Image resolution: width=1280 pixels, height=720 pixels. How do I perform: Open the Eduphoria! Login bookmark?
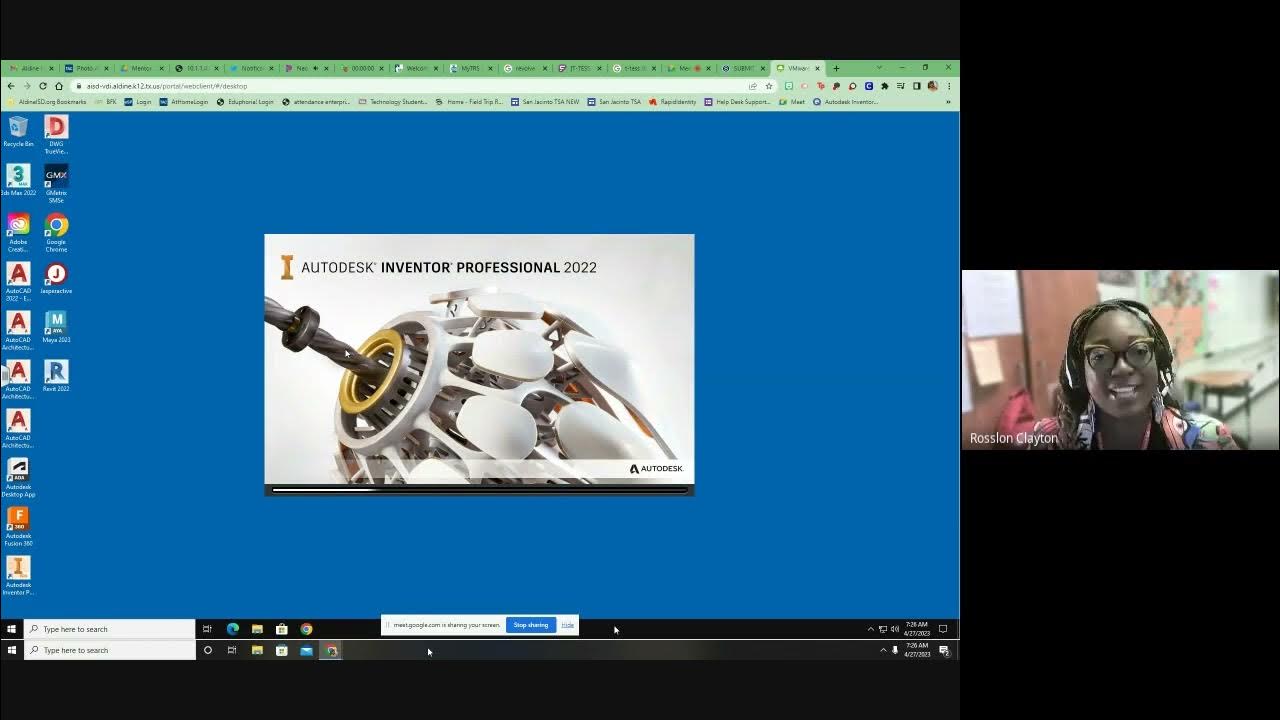point(245,102)
